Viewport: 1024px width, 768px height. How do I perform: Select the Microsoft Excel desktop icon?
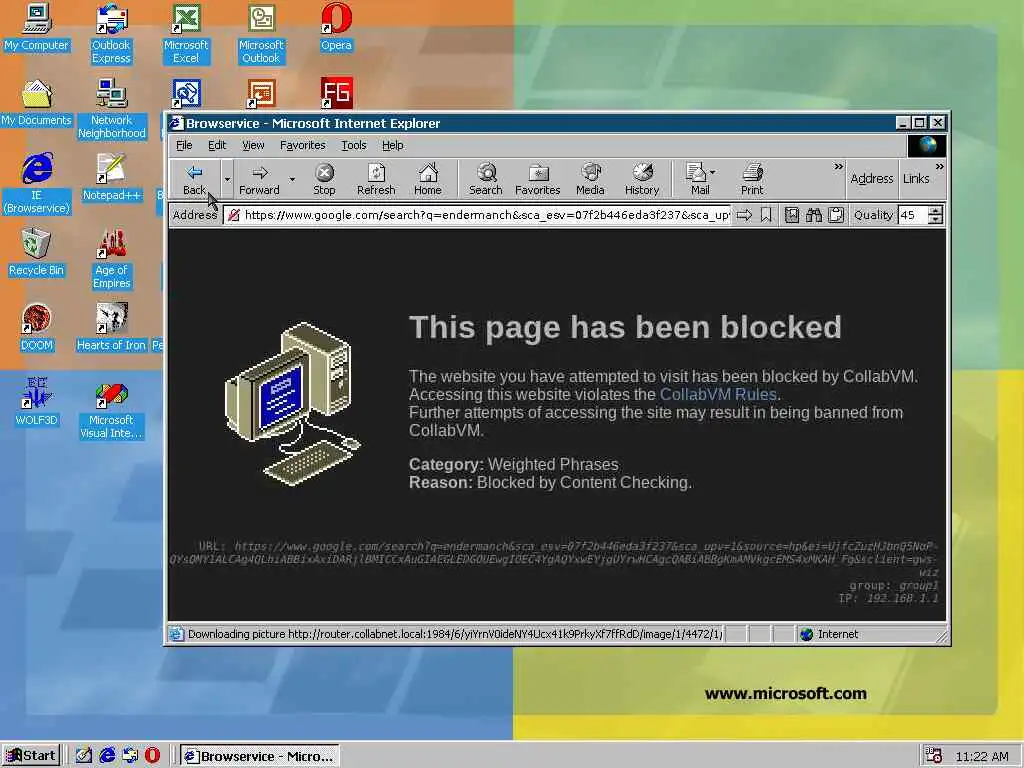(186, 33)
